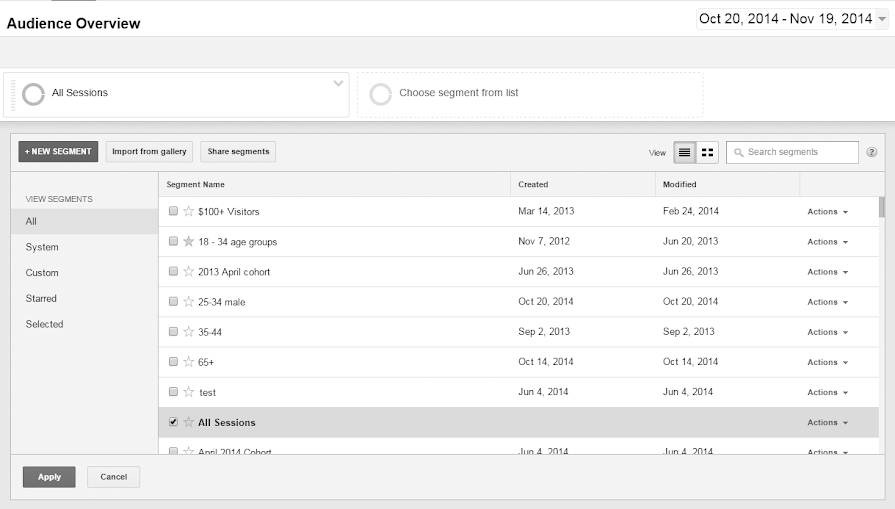895x509 pixels.
Task: Filter by Starred segments
Action: pos(41,298)
